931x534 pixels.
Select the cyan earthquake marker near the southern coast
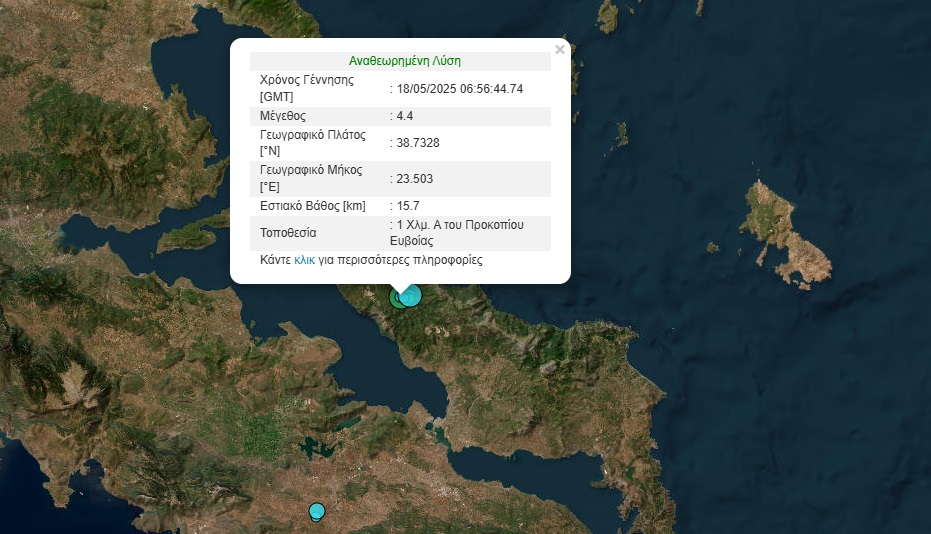(x=317, y=511)
